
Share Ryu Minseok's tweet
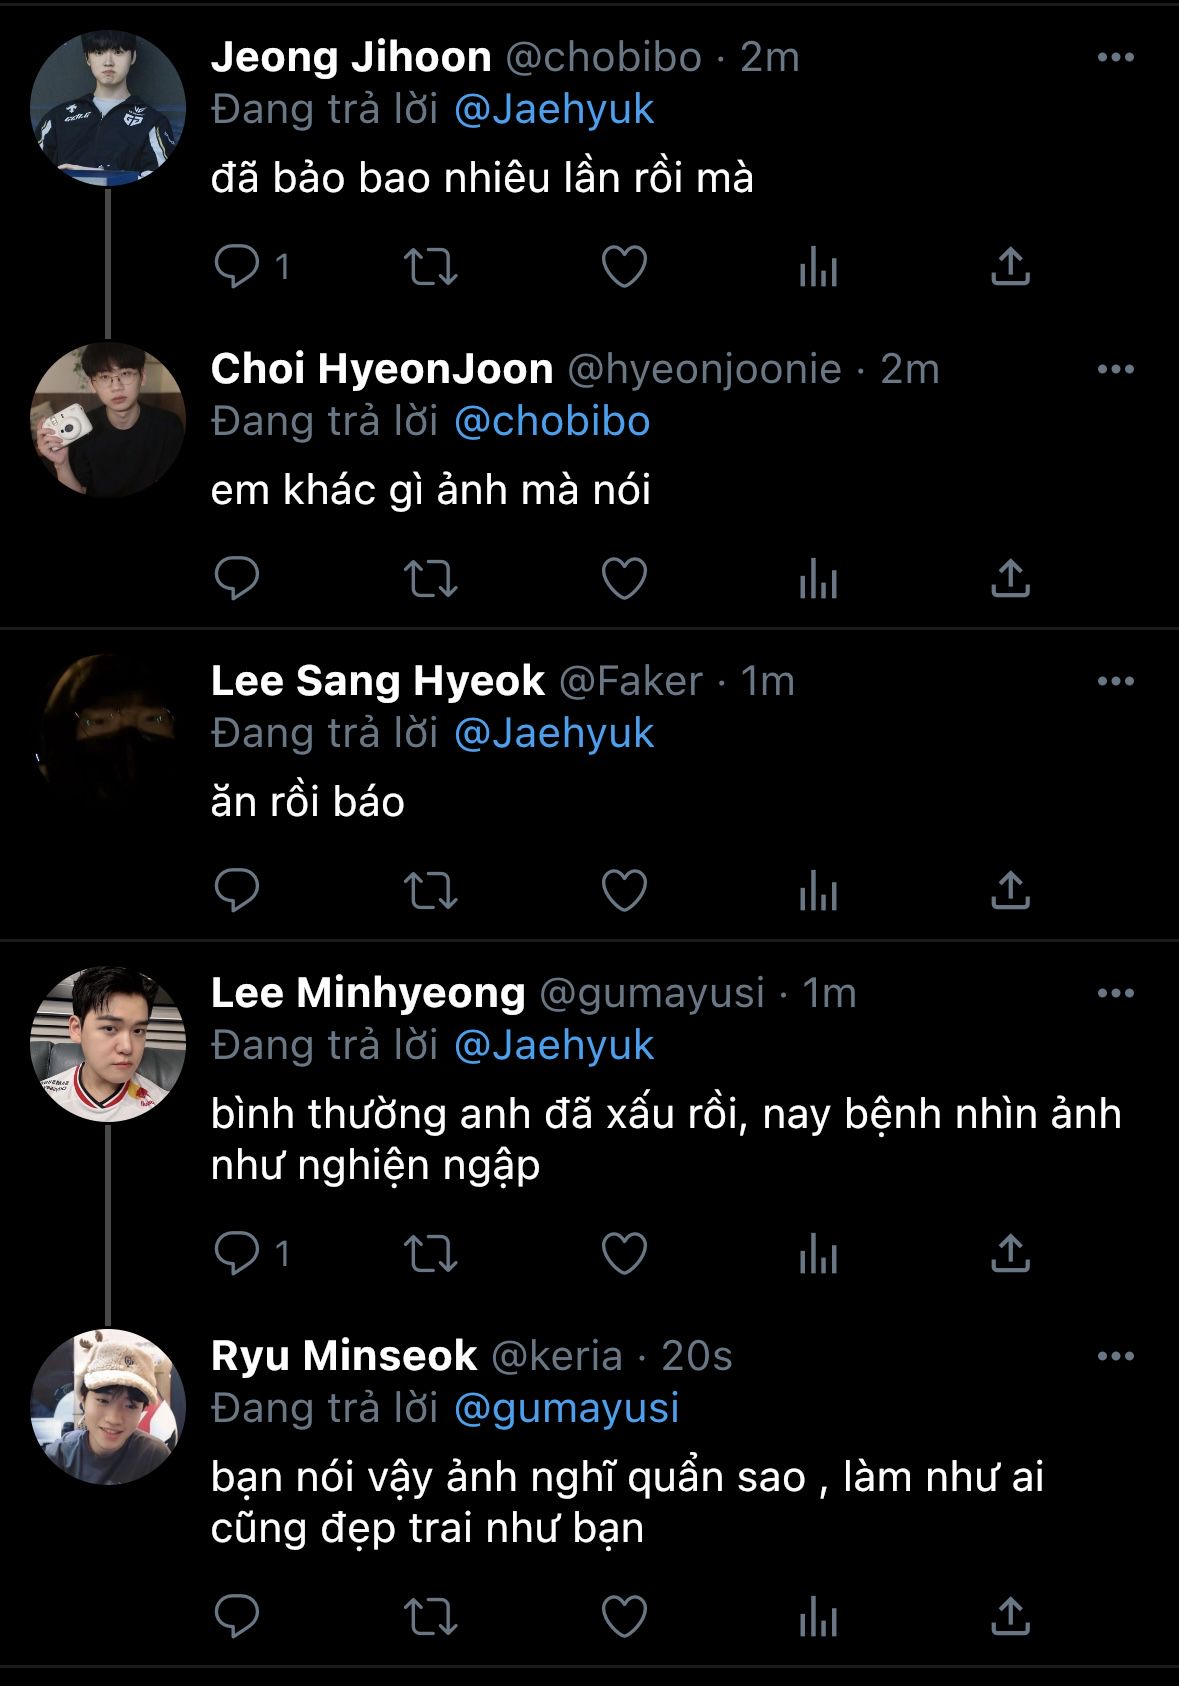pyautogui.click(x=1010, y=1617)
